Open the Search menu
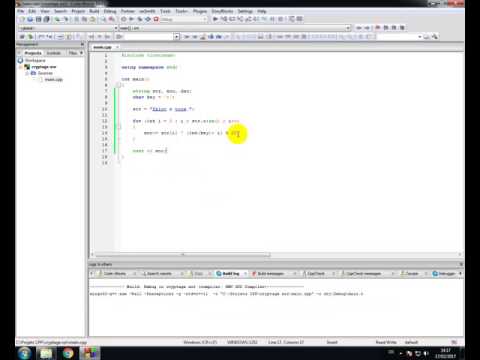 coord(60,11)
